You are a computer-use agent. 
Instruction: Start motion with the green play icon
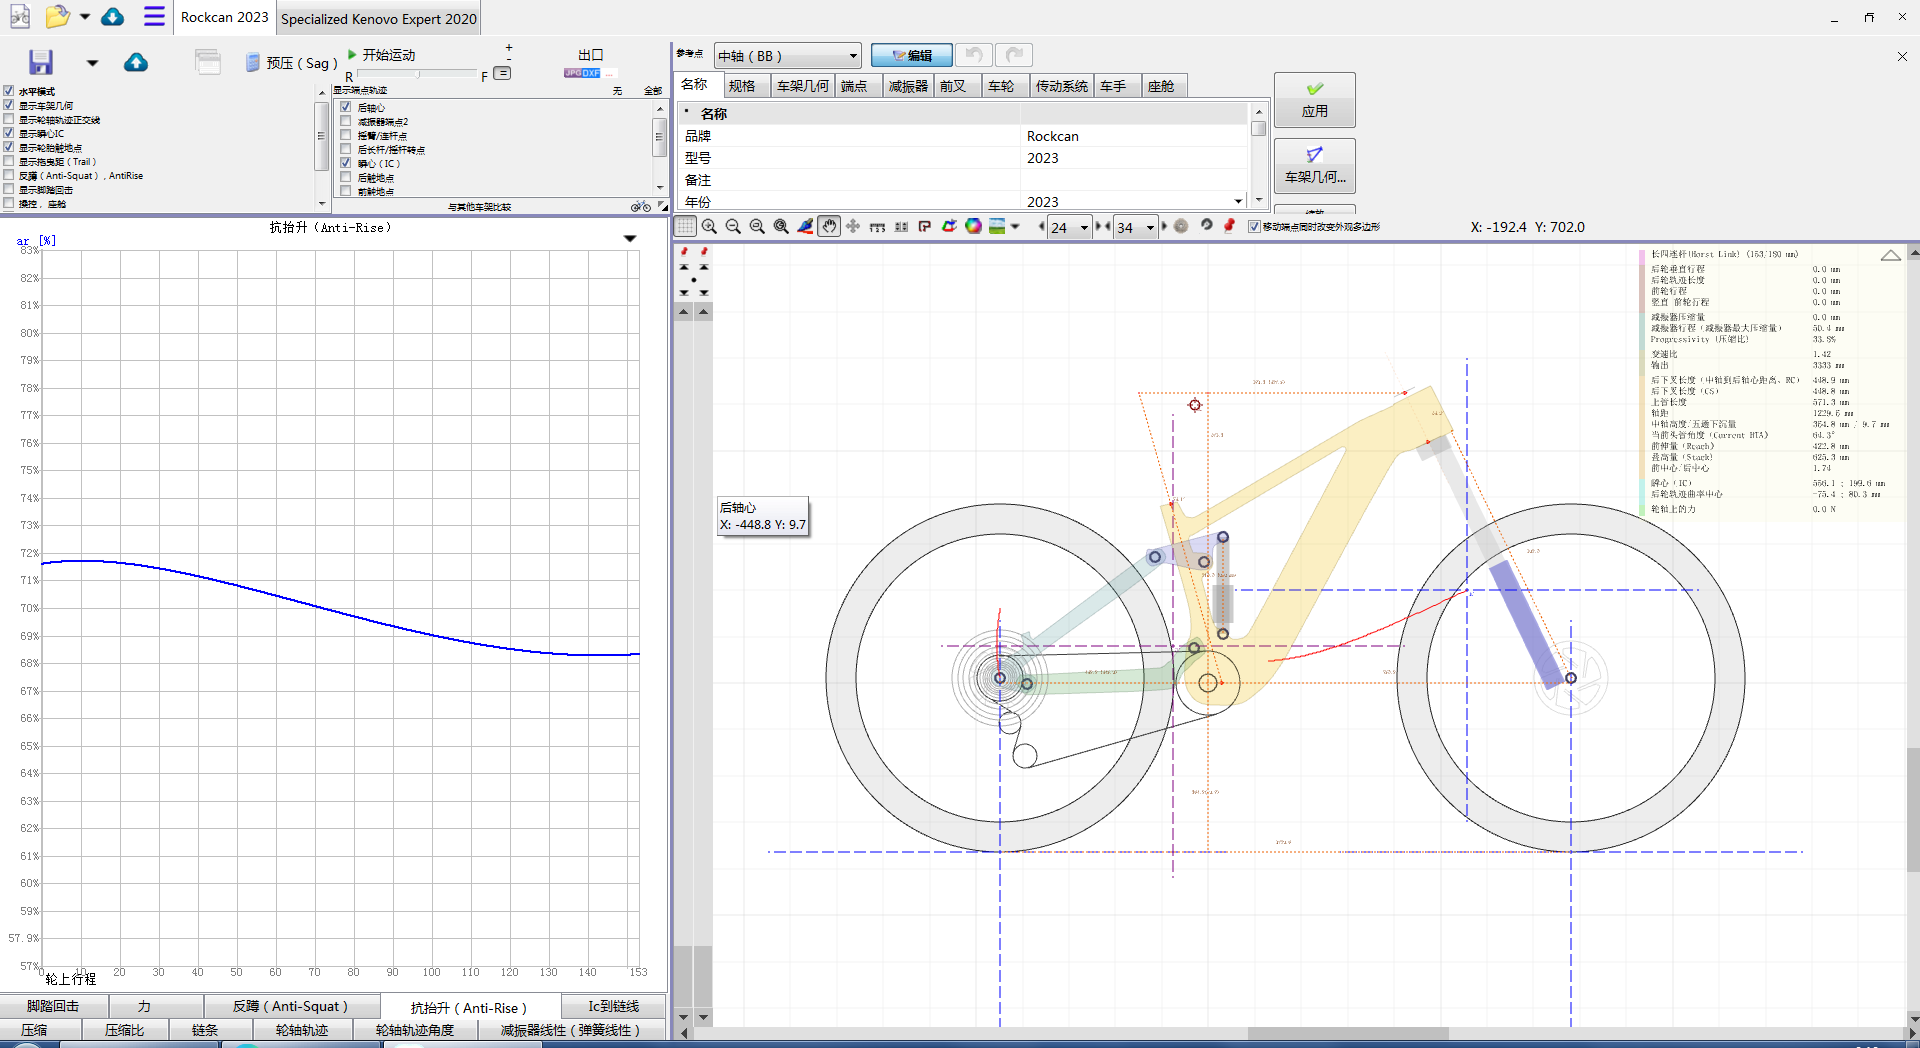(352, 54)
